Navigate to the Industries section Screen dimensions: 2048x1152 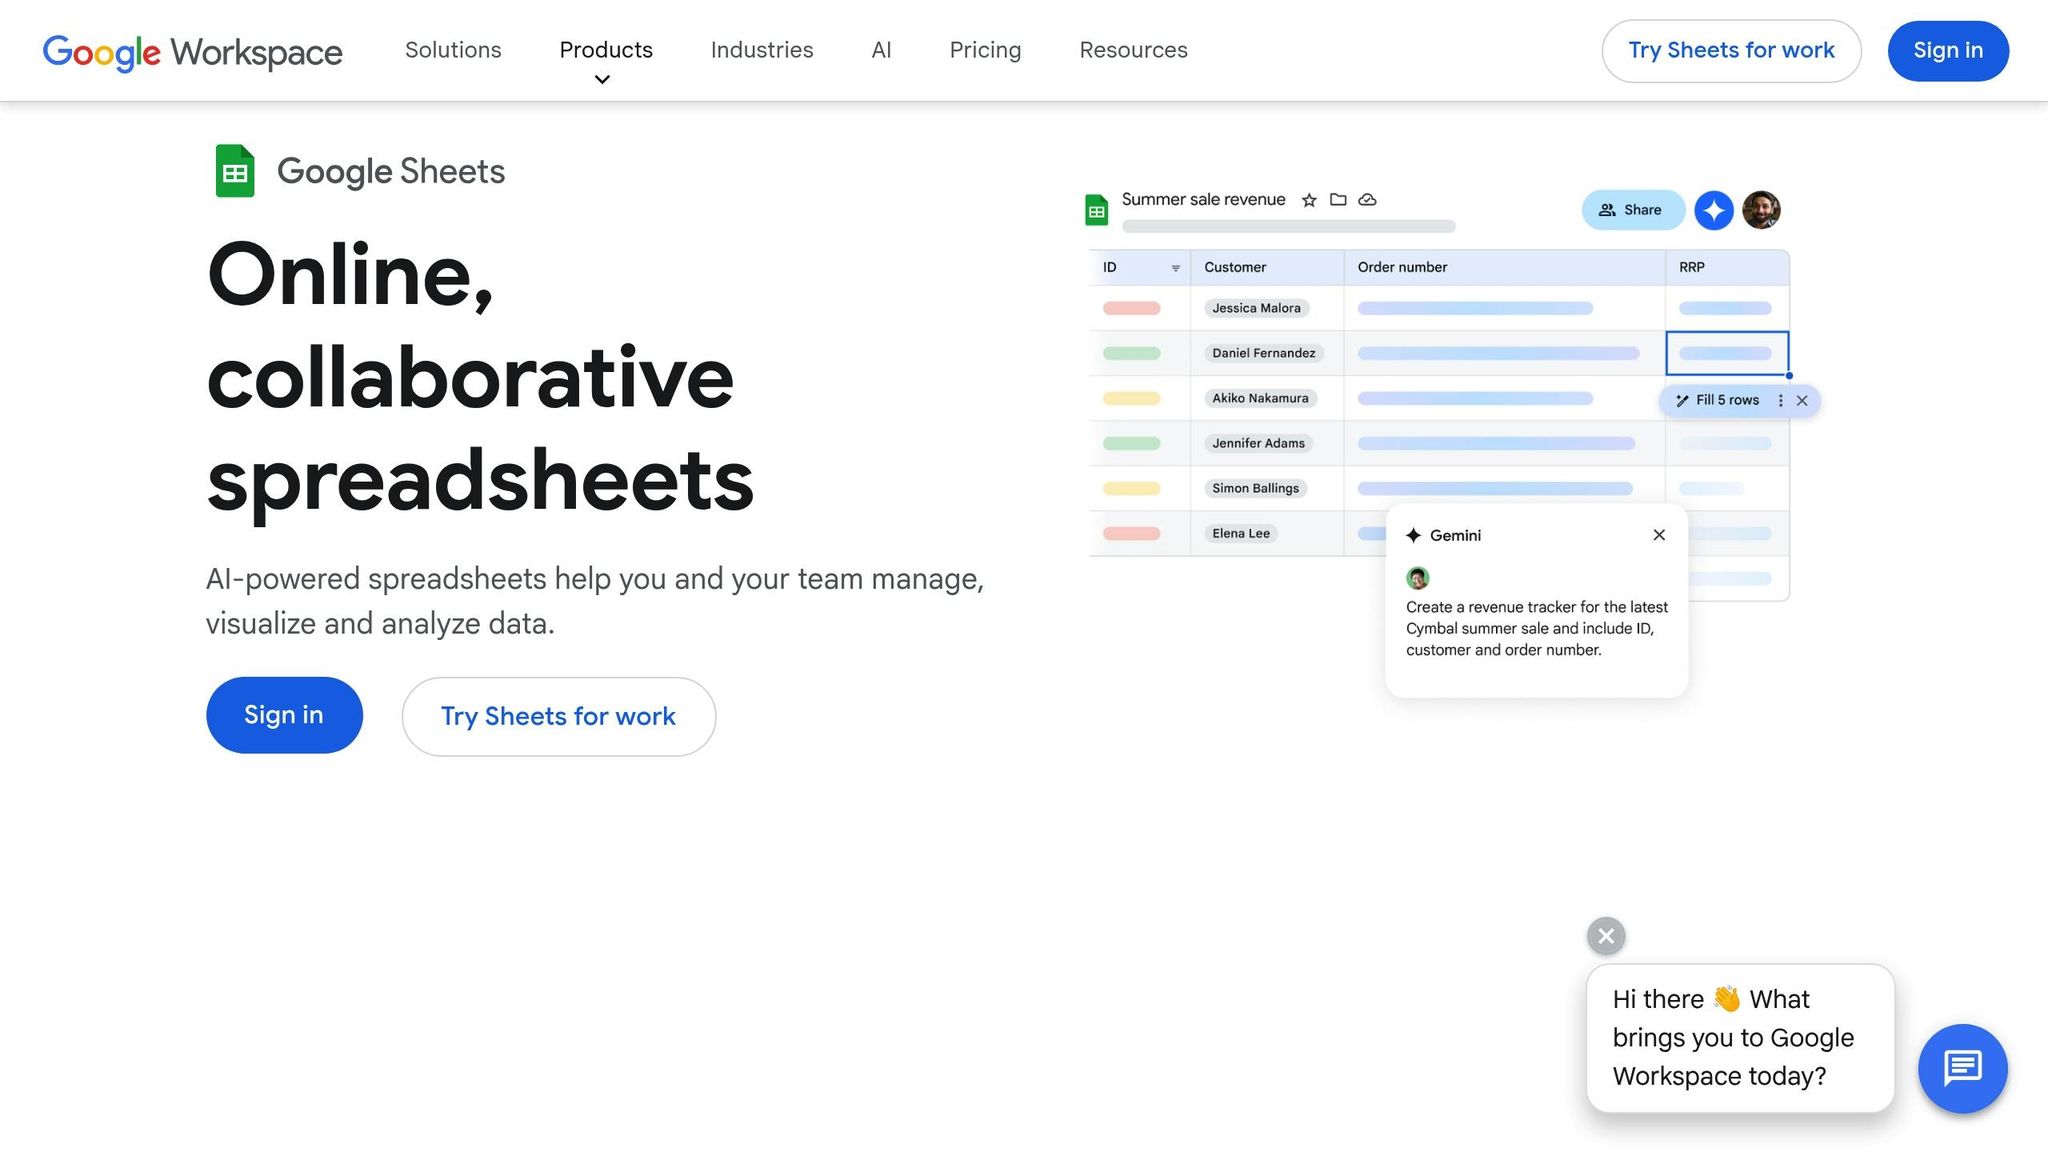[x=761, y=50]
